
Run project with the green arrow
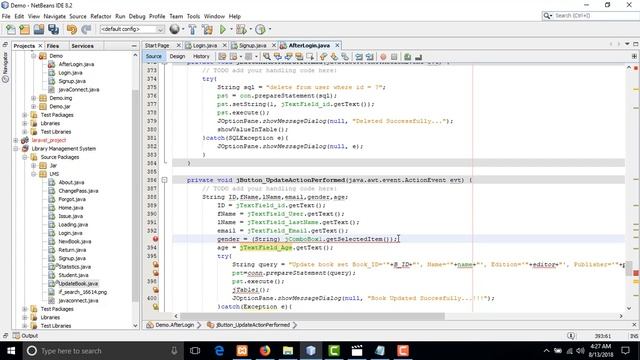coord(223,29)
